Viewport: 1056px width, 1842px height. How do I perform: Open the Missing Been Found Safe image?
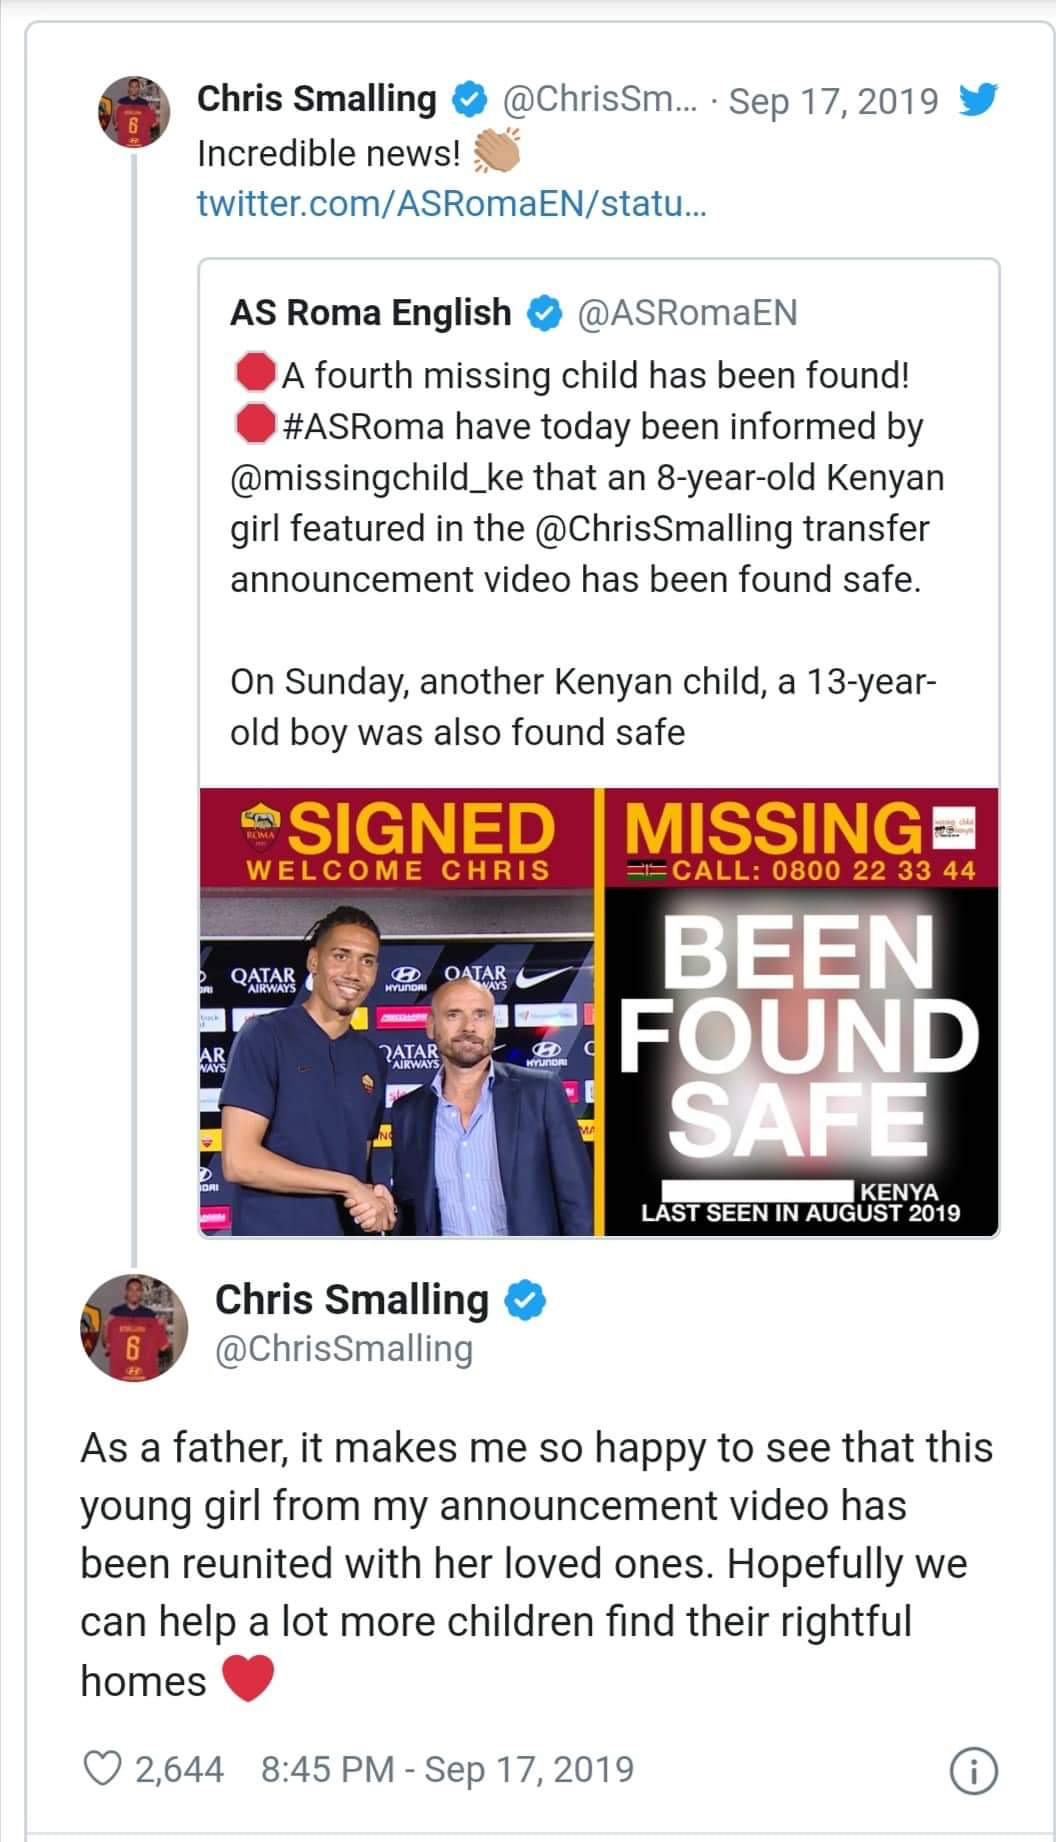click(x=800, y=1012)
